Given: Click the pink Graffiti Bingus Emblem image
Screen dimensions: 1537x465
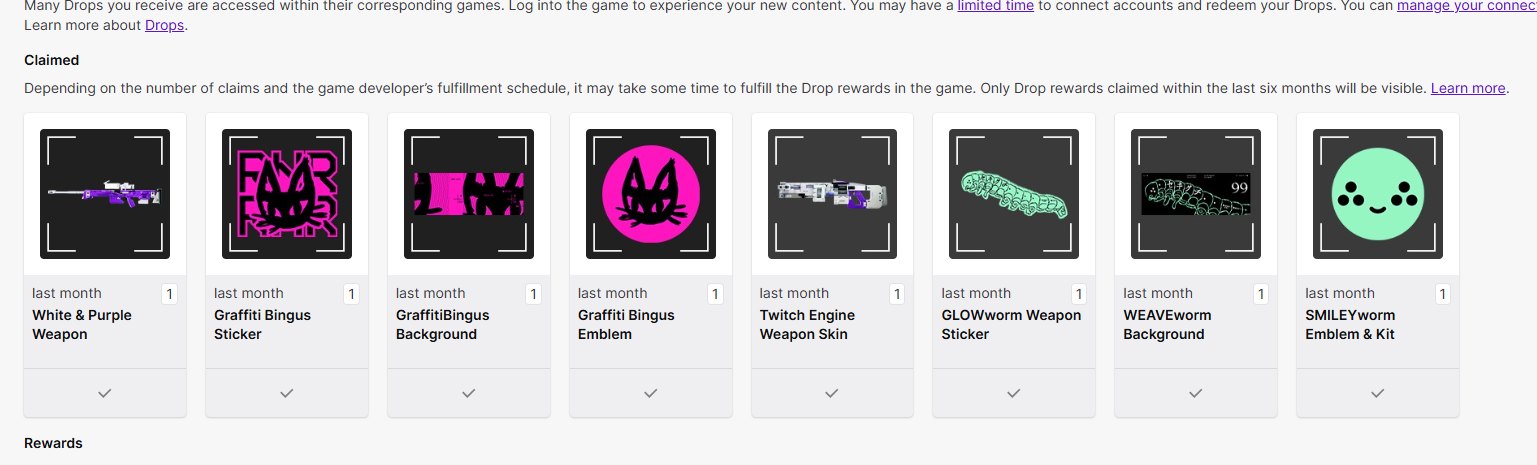Looking at the screenshot, I should tap(651, 194).
